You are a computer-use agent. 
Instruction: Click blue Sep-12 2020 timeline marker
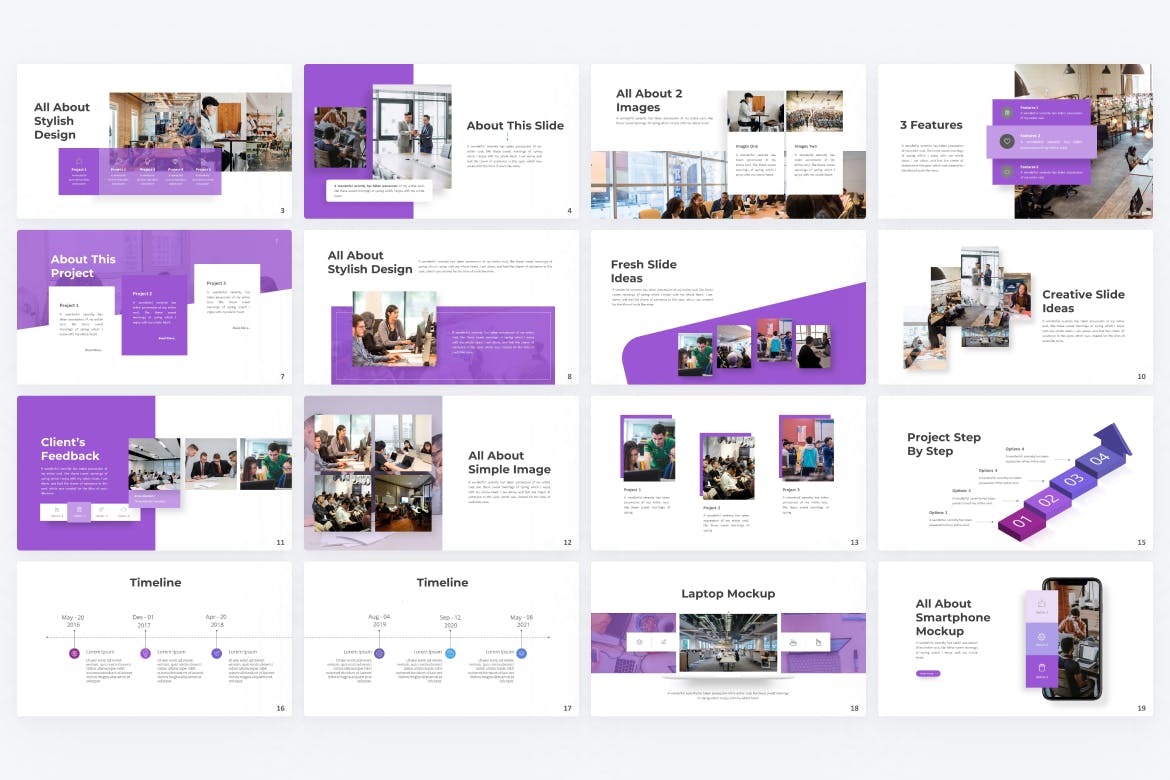[x=450, y=653]
